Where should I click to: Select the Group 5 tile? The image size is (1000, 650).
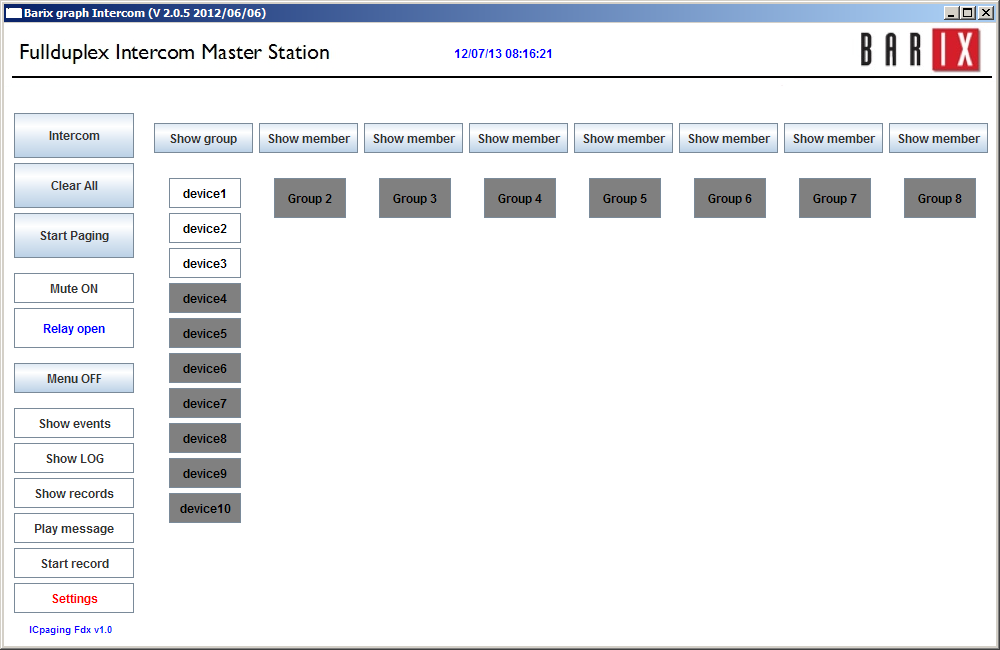624,199
